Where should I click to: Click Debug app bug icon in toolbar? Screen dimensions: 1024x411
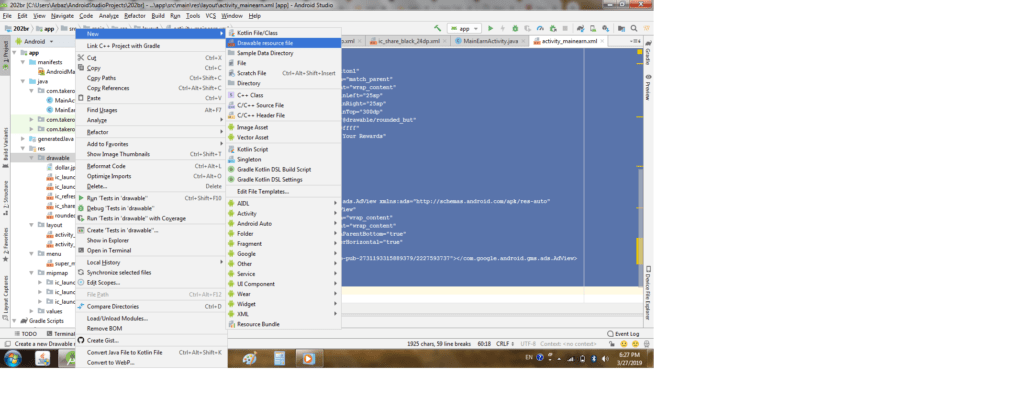tap(515, 29)
